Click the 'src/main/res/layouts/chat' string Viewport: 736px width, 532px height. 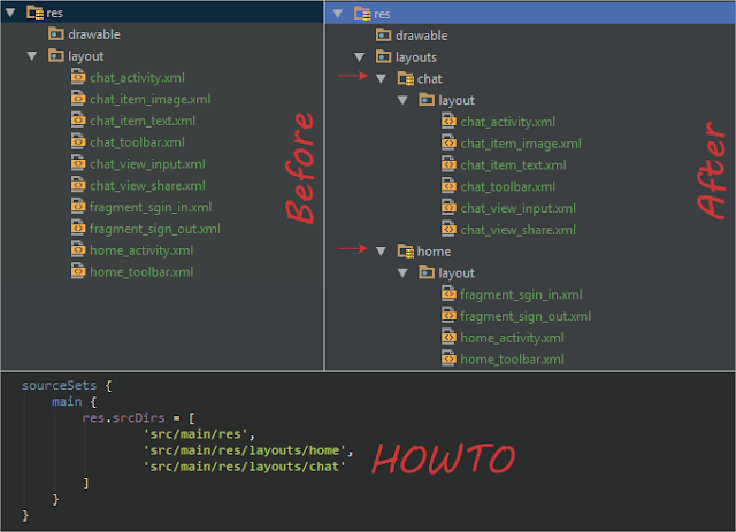(245, 466)
